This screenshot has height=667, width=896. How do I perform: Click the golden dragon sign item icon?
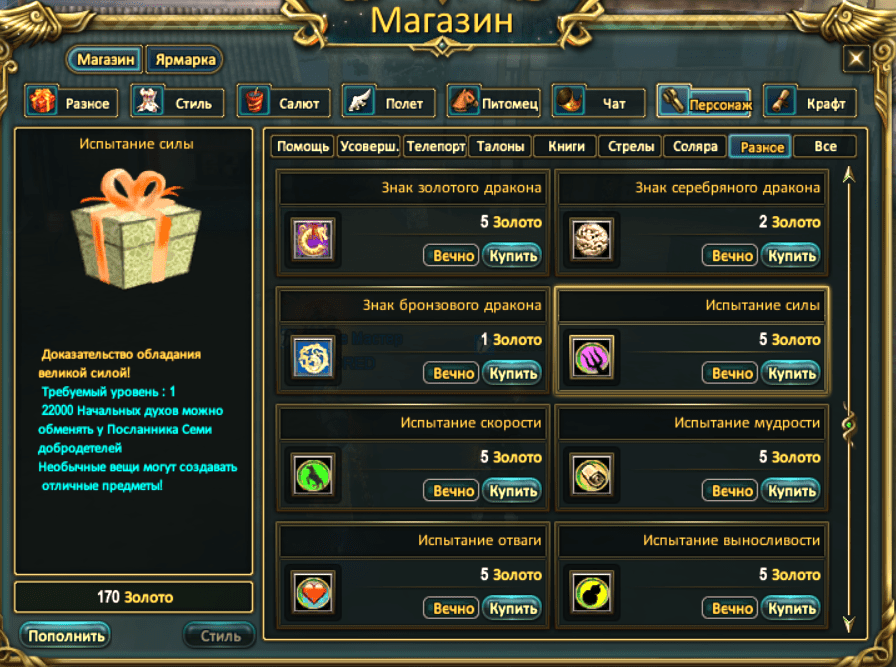tap(313, 239)
